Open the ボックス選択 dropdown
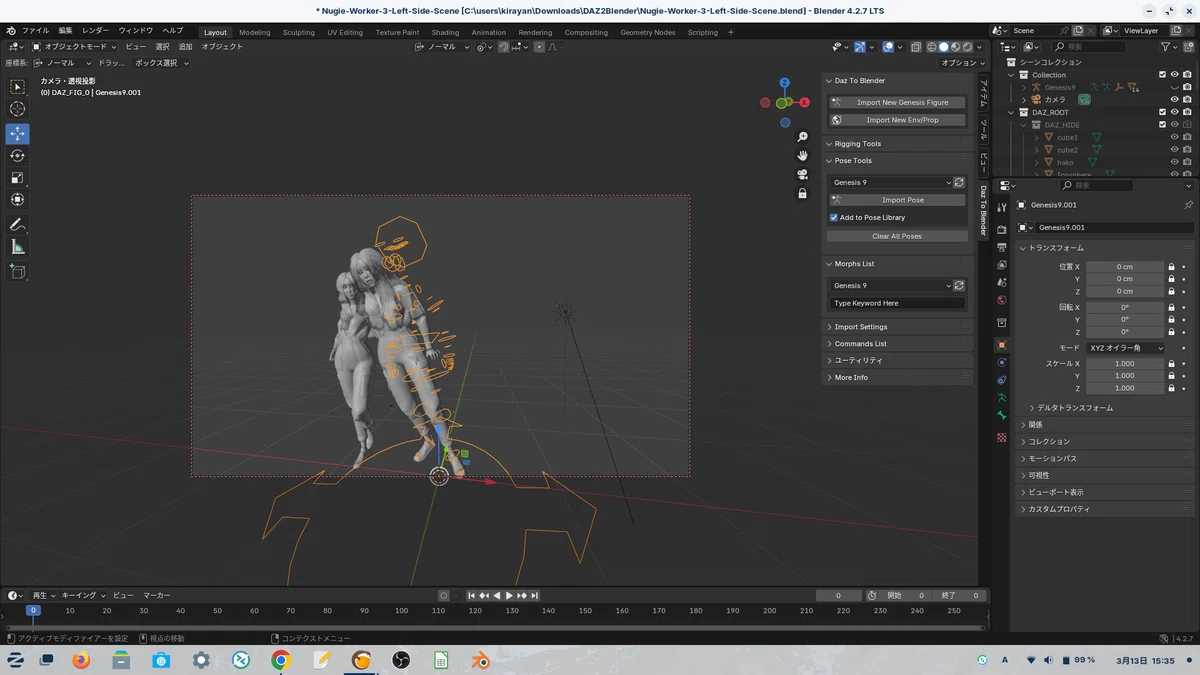The width and height of the screenshot is (1200, 675). (161, 63)
